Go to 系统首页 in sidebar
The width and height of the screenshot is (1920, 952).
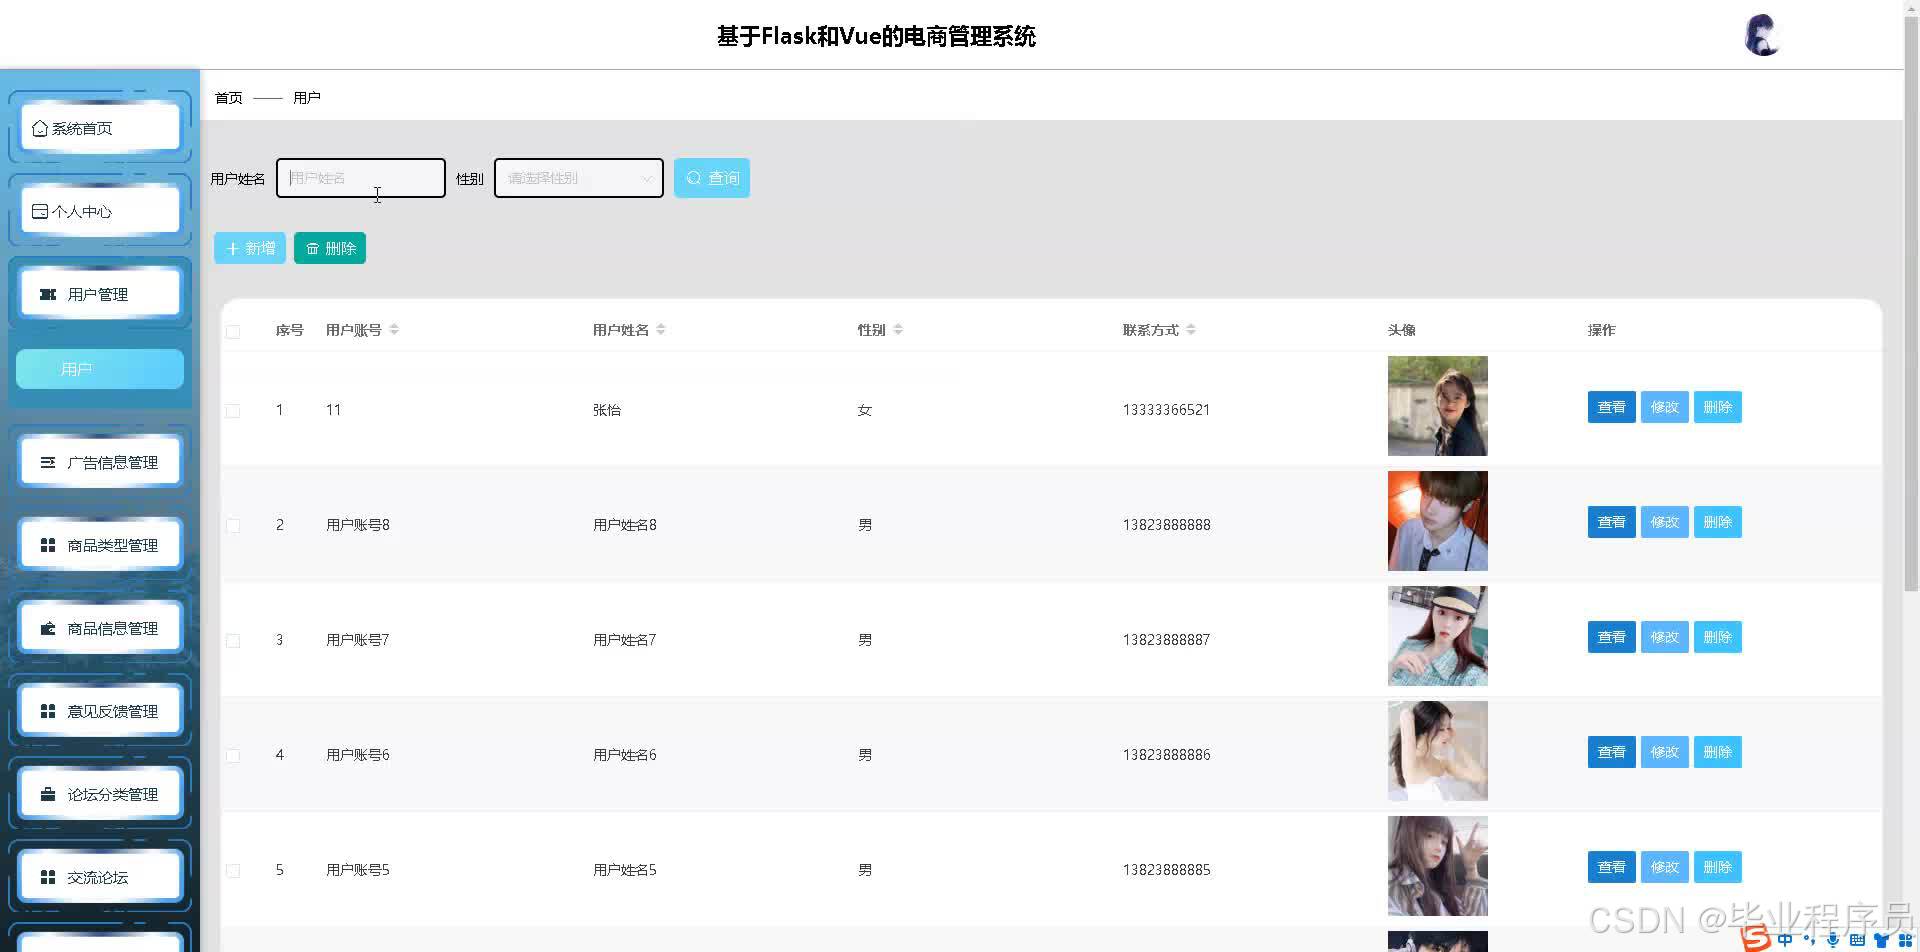pos(100,128)
